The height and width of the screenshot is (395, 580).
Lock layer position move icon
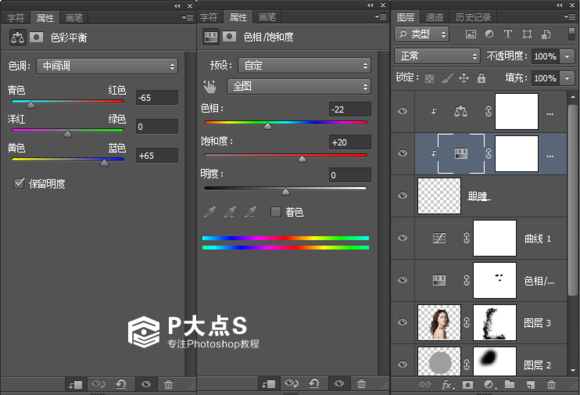click(x=464, y=78)
